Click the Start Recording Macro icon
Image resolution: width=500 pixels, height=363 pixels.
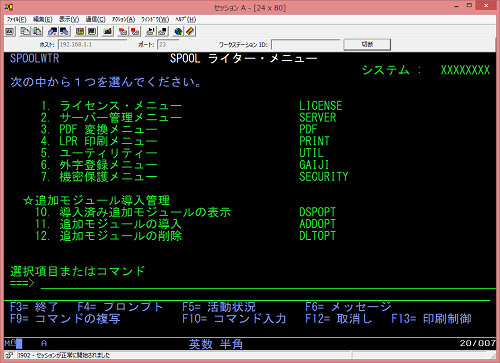click(x=123, y=31)
